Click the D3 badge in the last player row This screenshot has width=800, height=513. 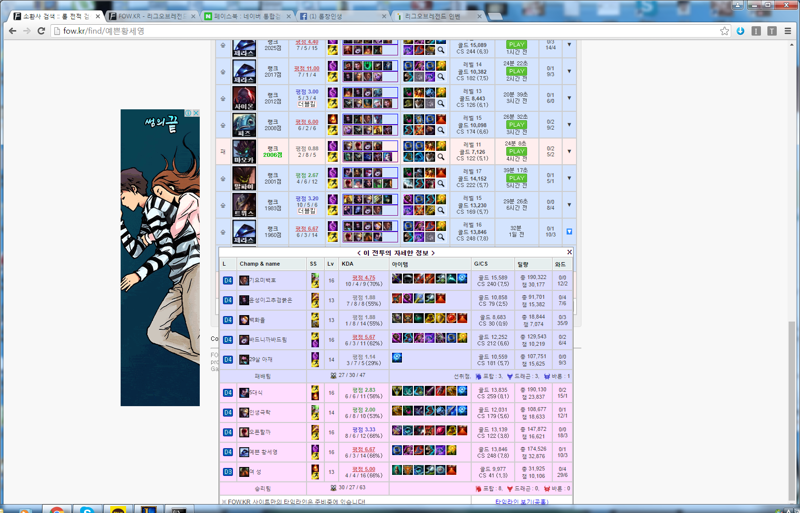(228, 472)
